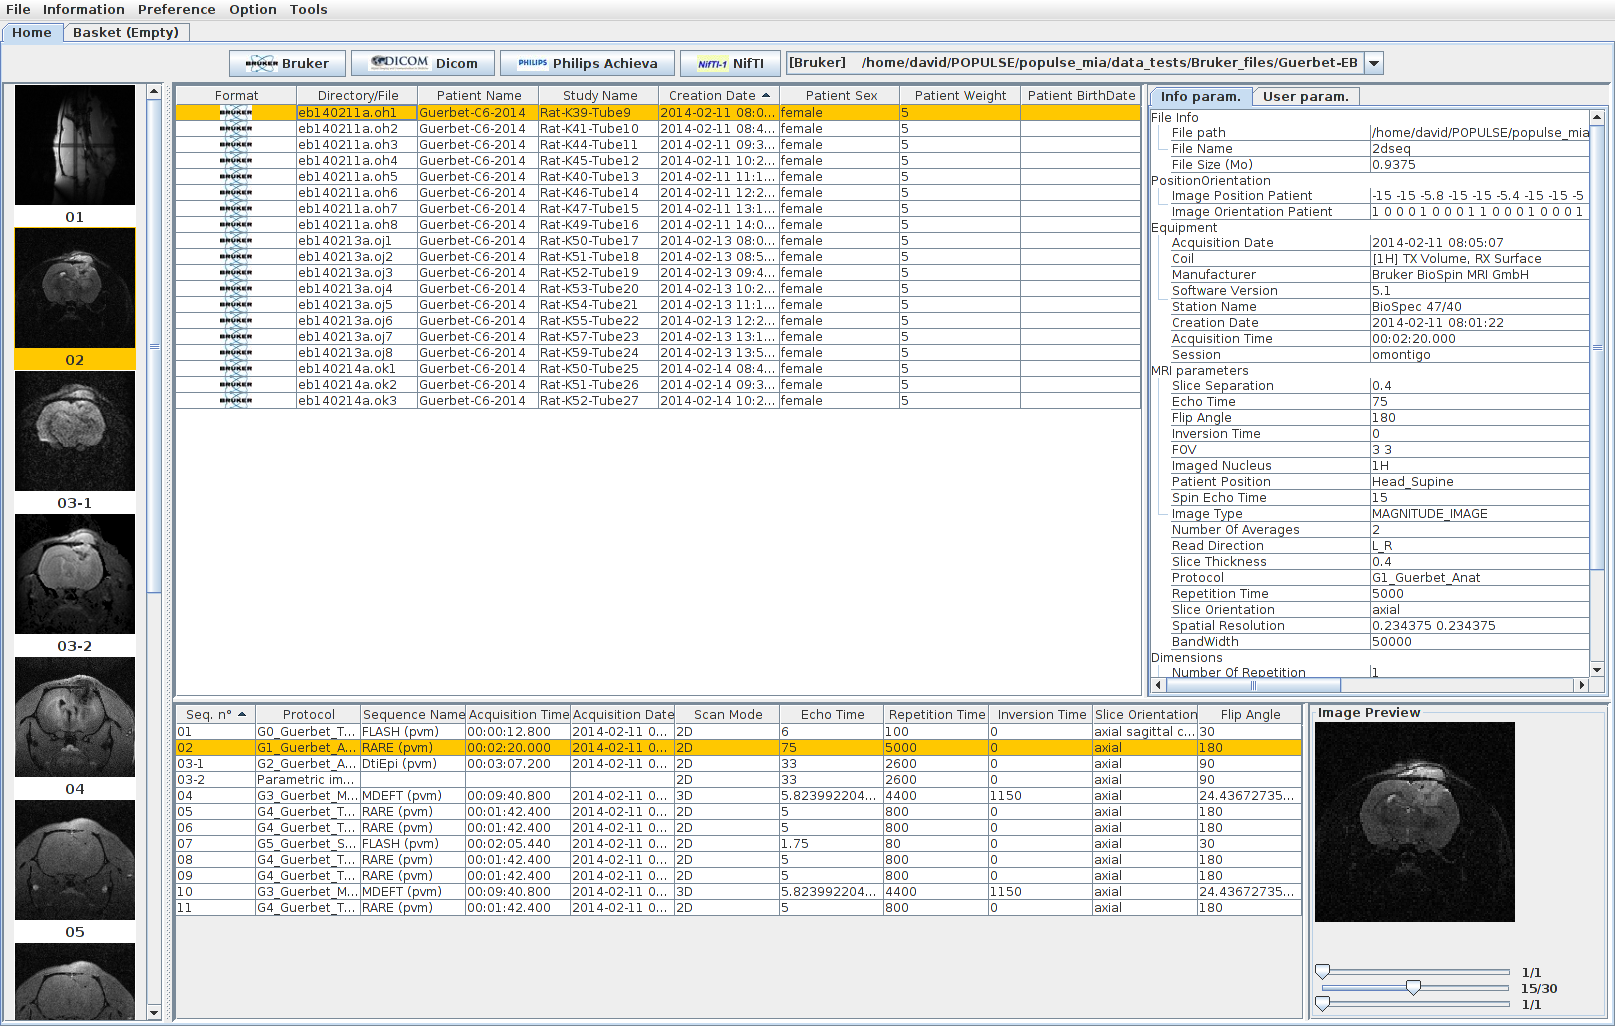The image size is (1615, 1026).
Task: Select thumbnail 01 in the sidebar
Action: tap(75, 145)
